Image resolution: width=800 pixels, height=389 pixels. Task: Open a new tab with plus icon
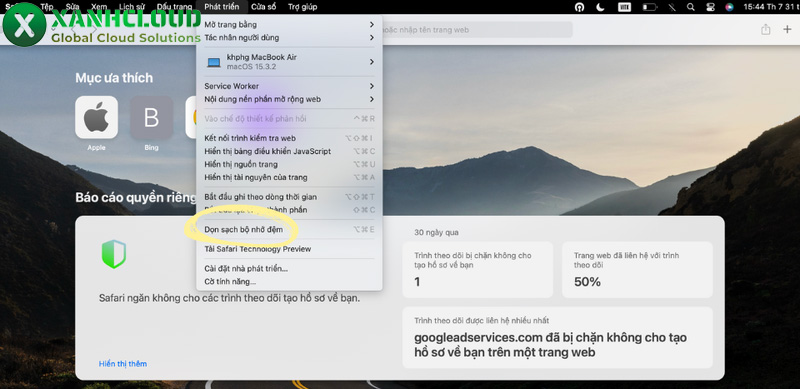(787, 30)
